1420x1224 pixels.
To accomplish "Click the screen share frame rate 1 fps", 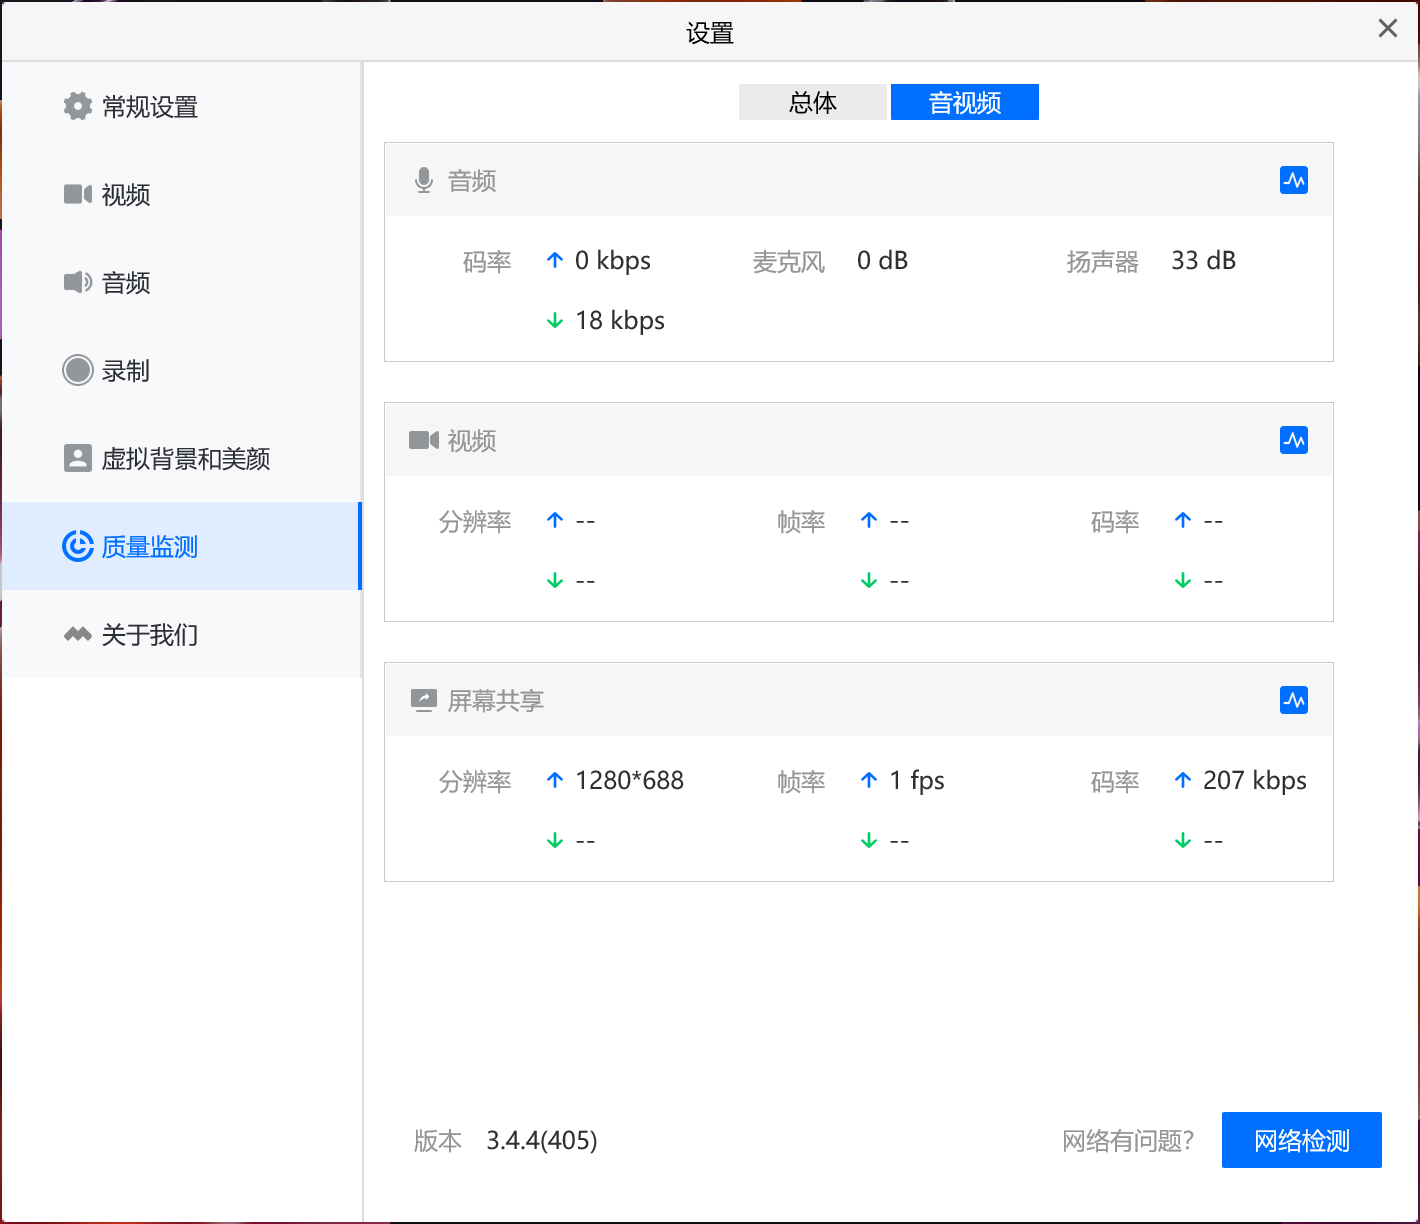I will tap(917, 781).
